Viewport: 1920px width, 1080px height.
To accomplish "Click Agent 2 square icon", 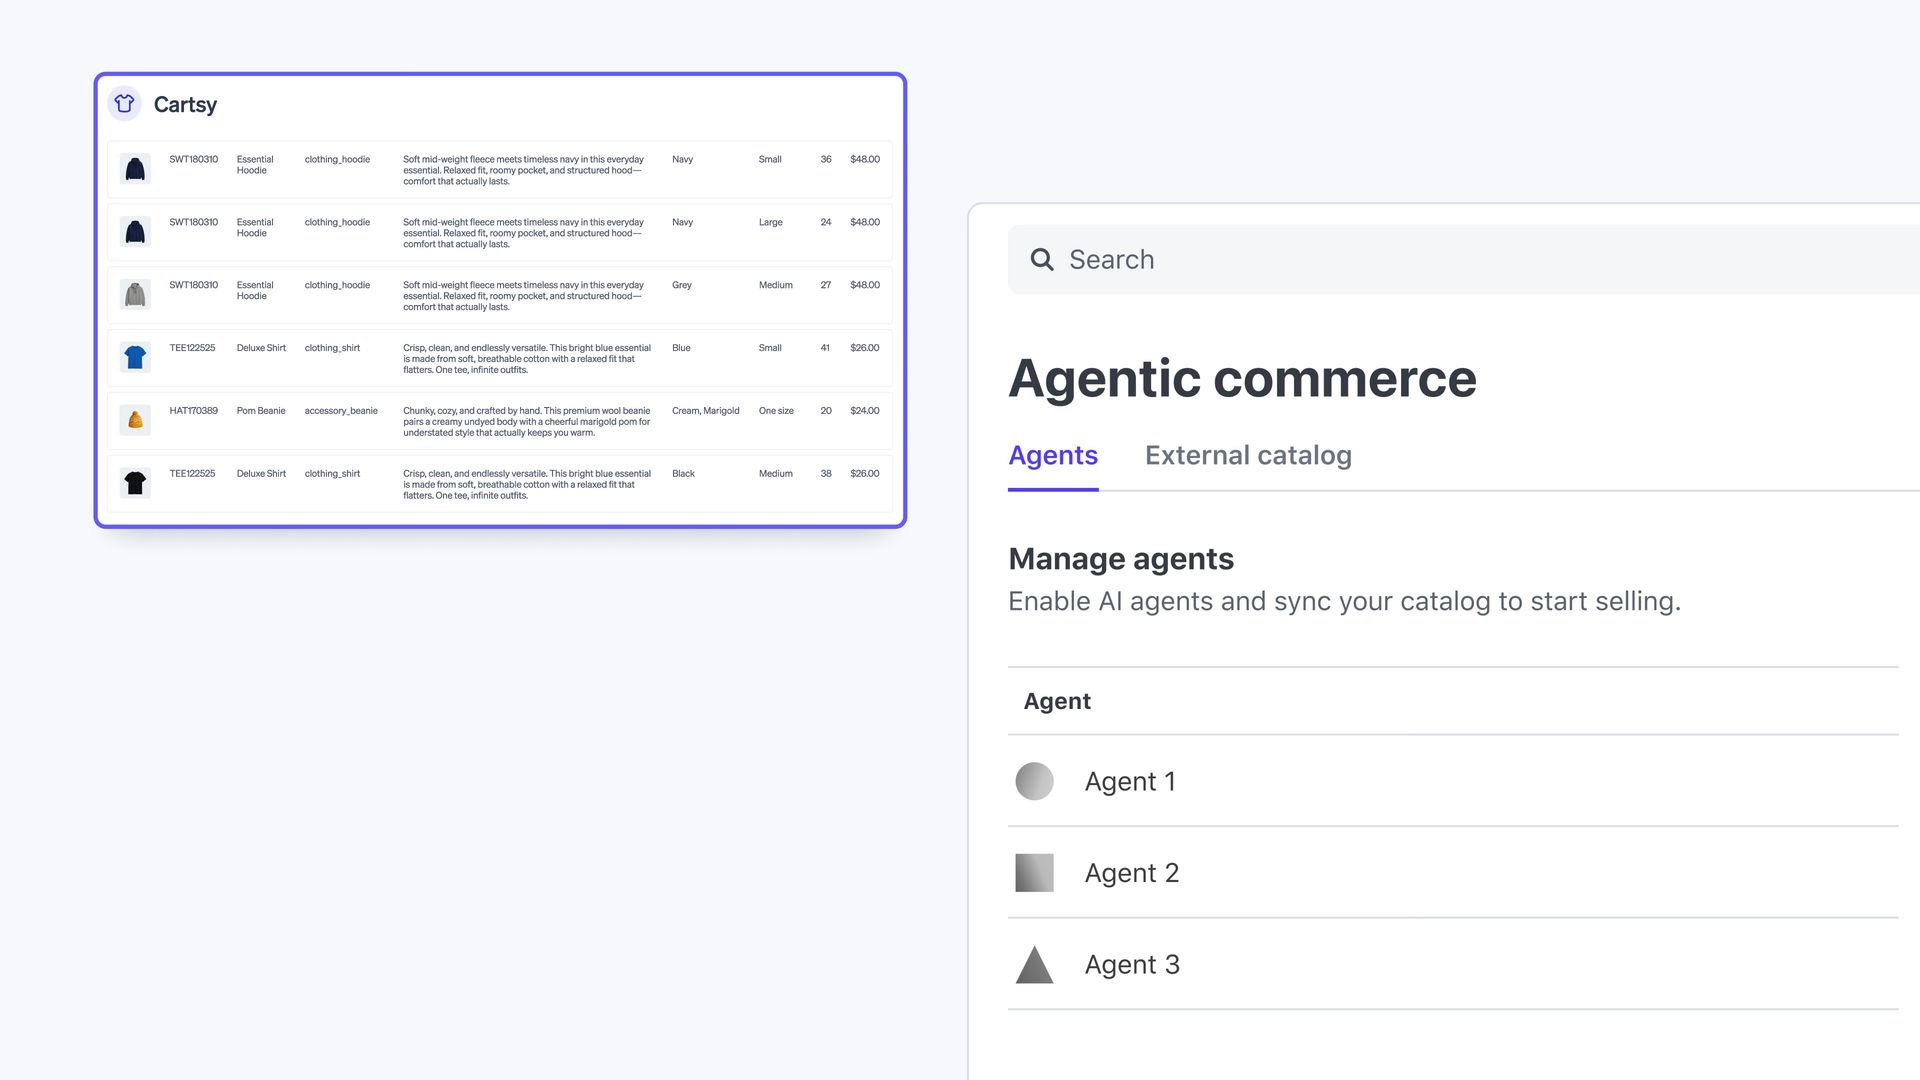I will coord(1034,873).
